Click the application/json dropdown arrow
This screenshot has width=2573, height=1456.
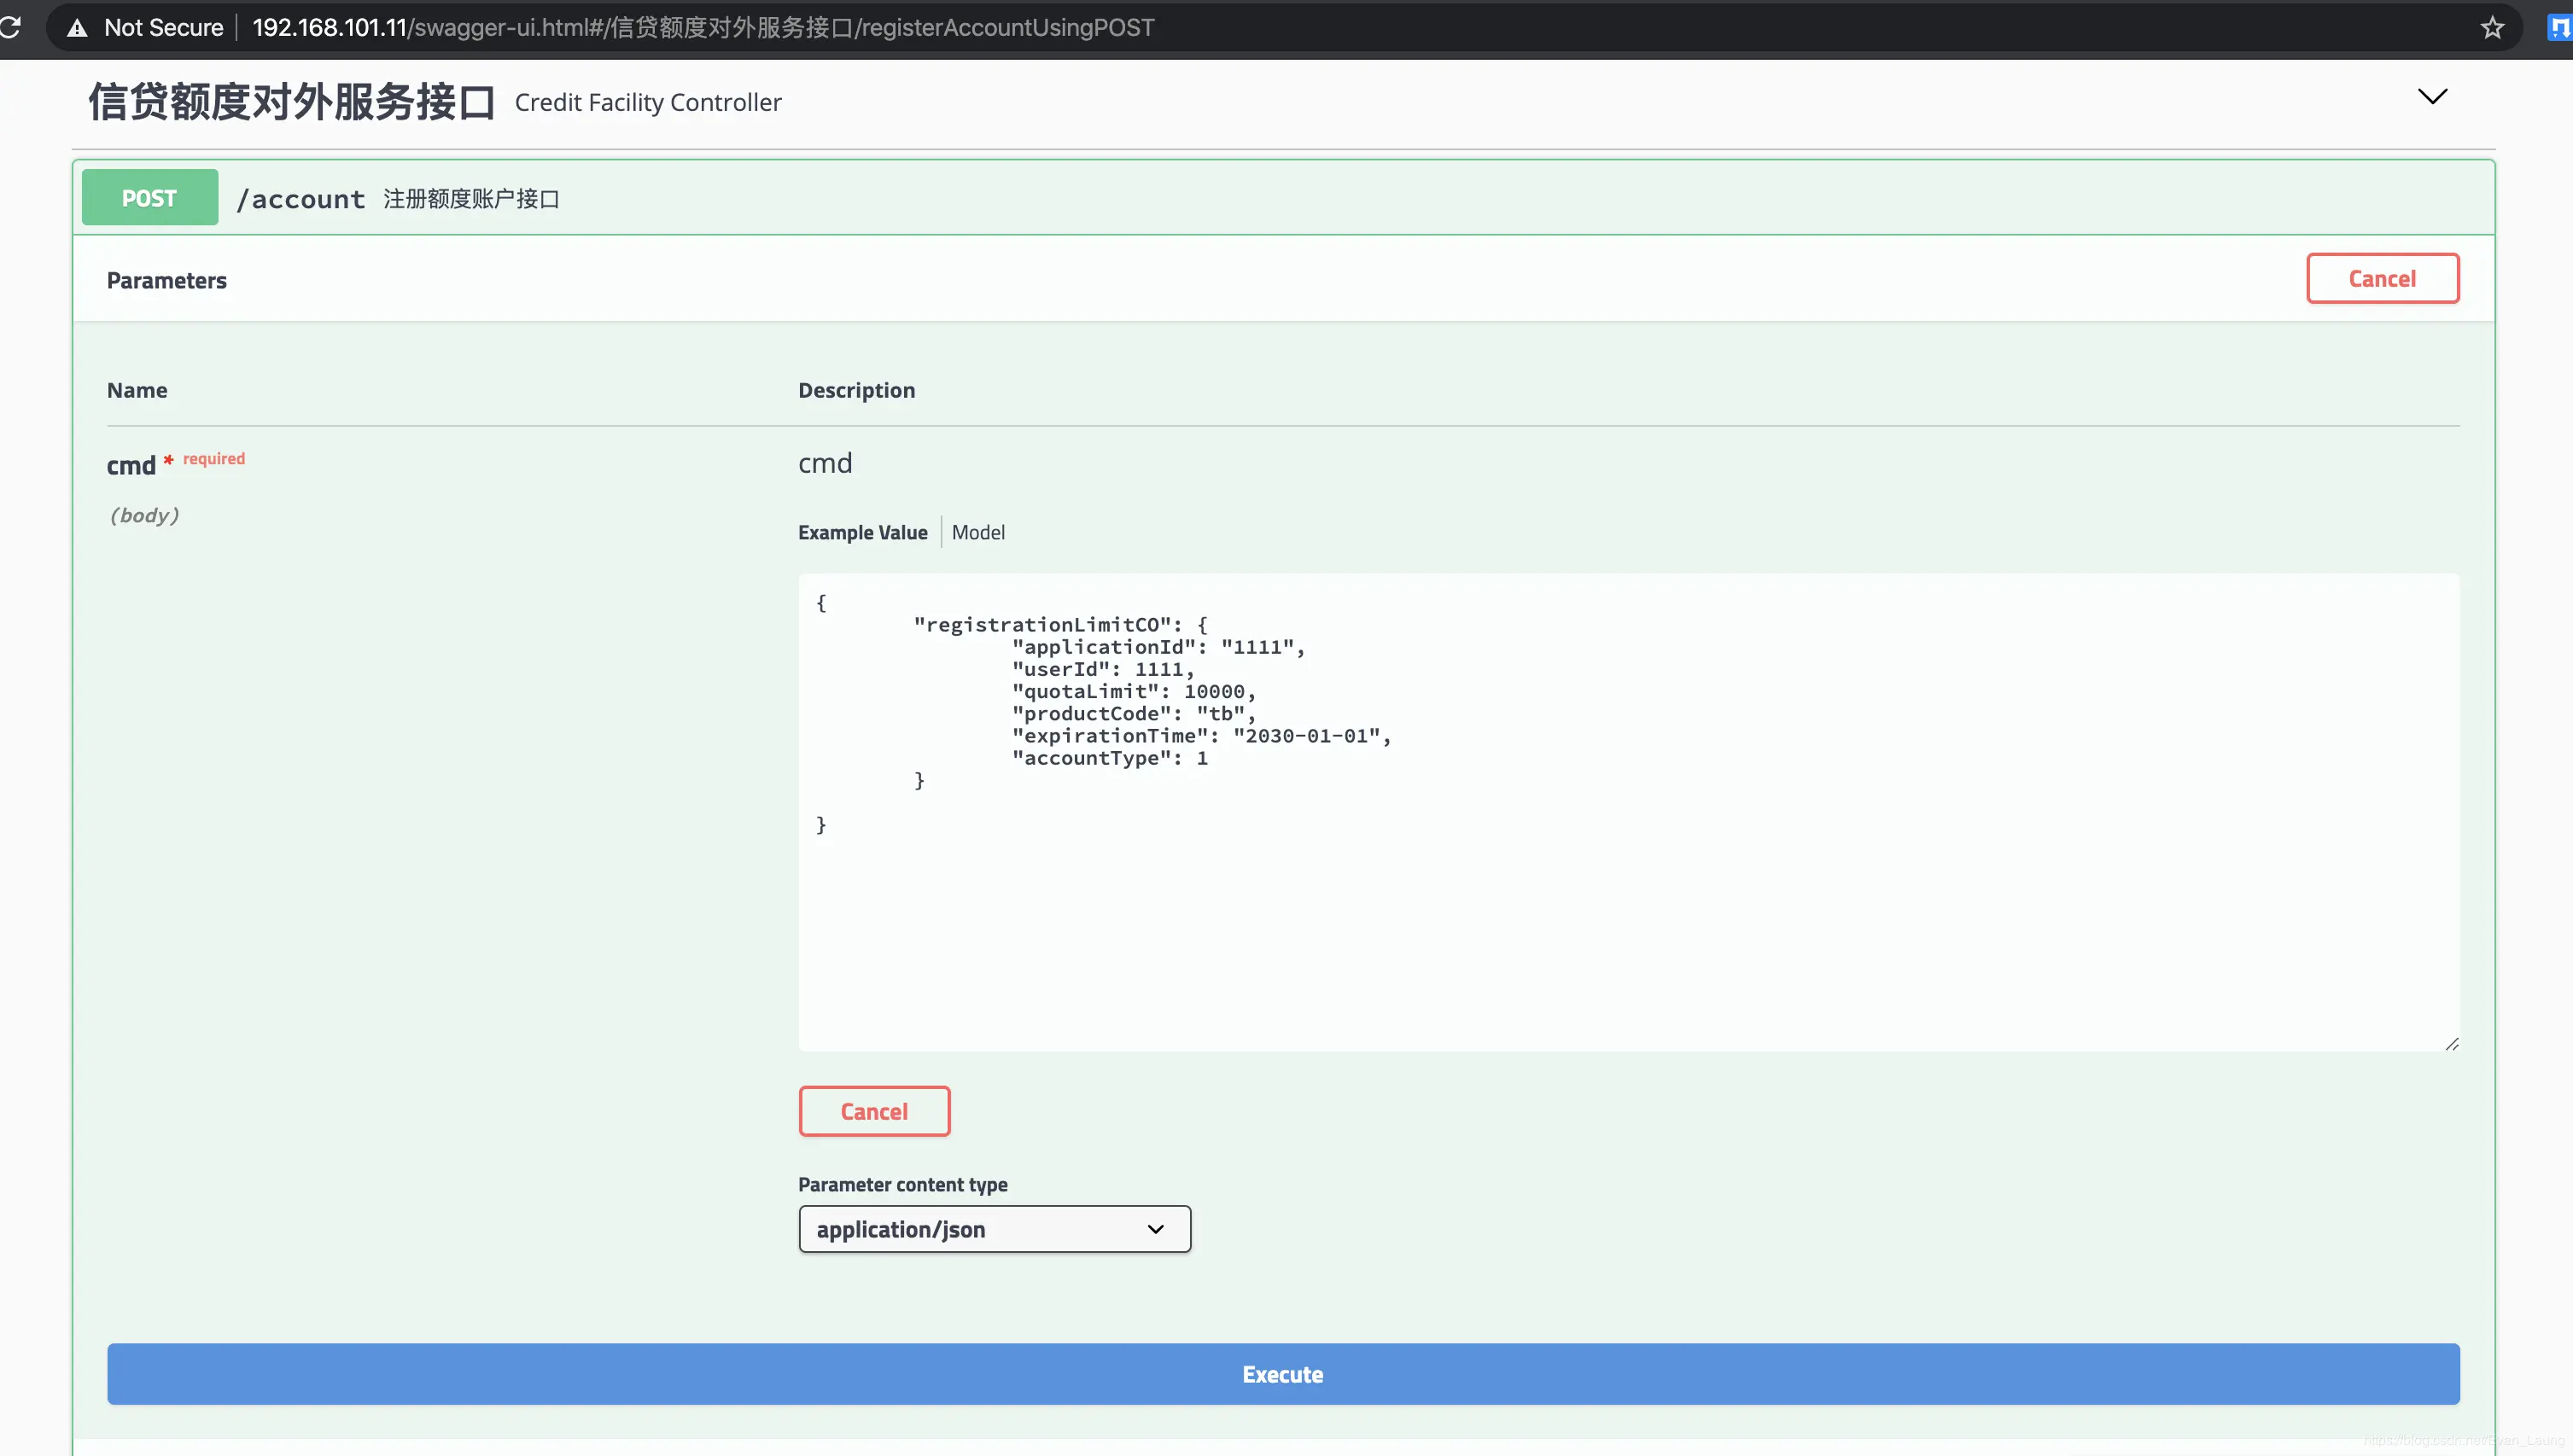click(x=1155, y=1229)
